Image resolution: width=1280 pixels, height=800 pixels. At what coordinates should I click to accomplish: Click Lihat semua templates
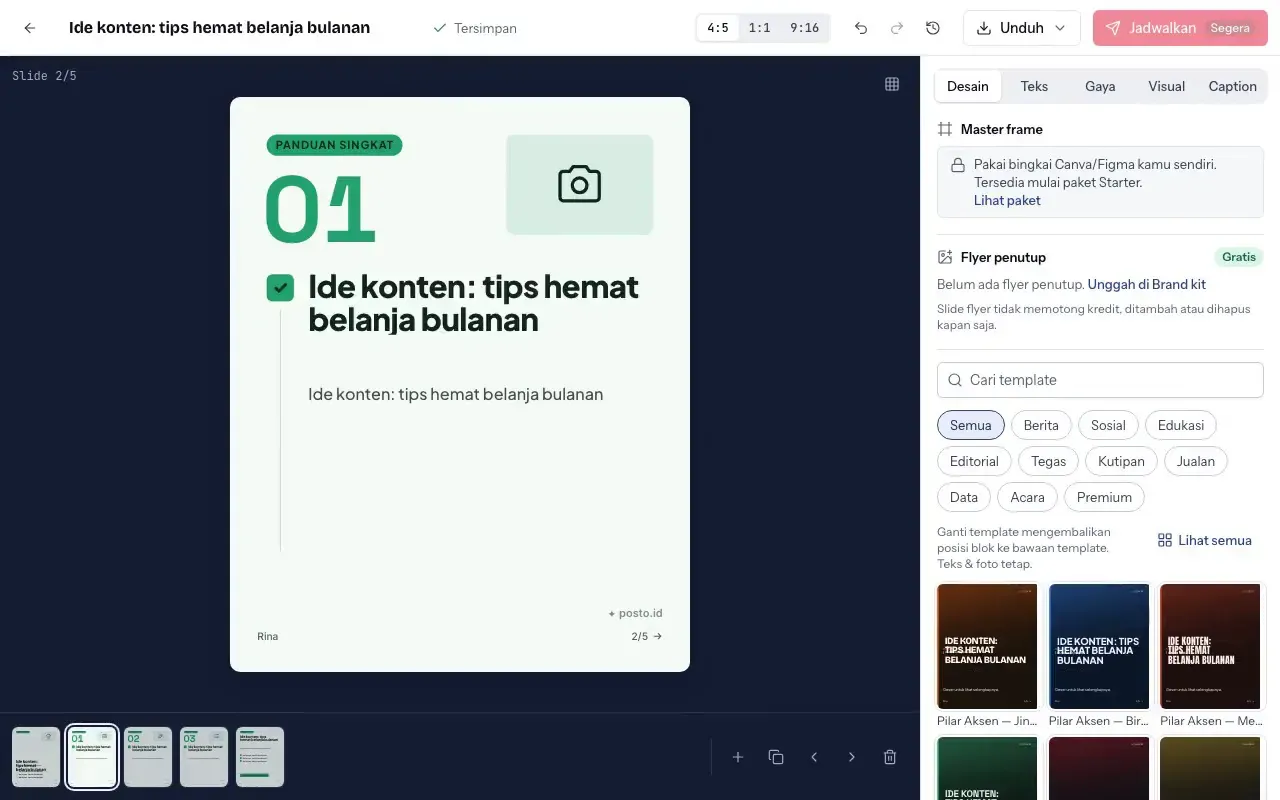tap(1205, 540)
